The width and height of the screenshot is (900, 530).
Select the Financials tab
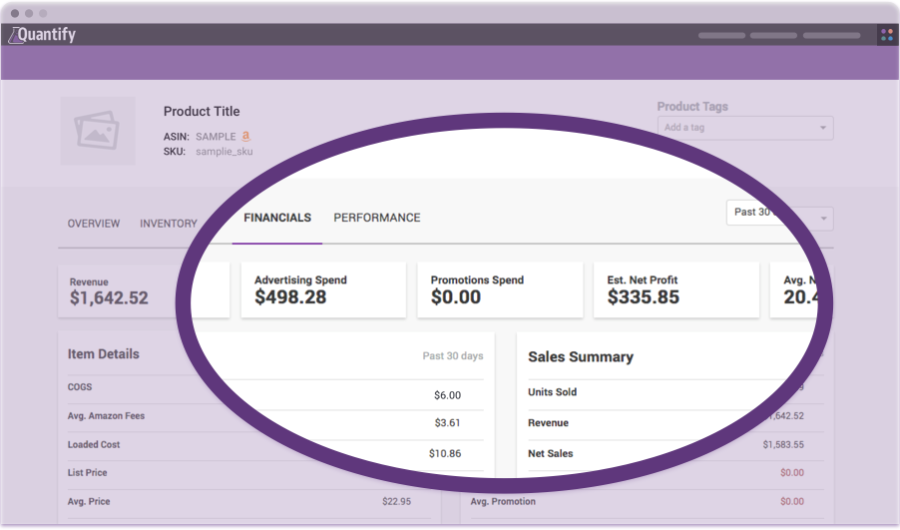pyautogui.click(x=277, y=218)
